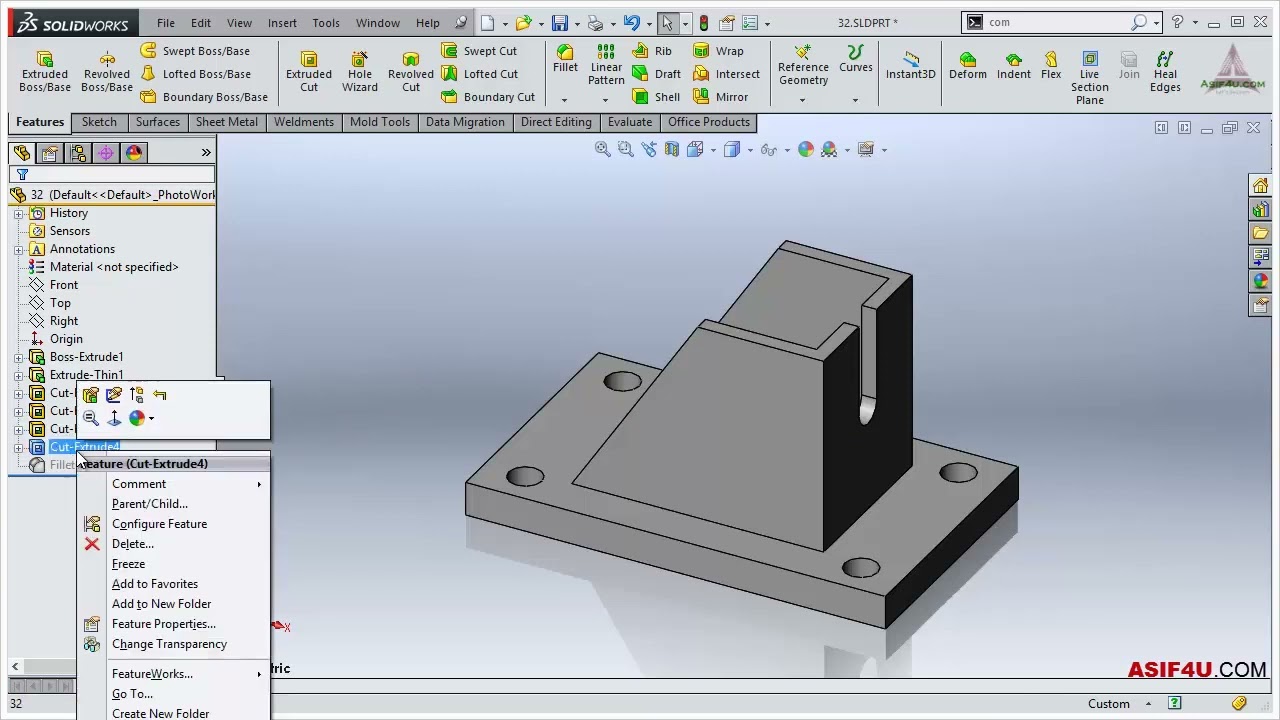This screenshot has height=720, width=1280.
Task: Open the PropertyManager tab icon
Action: coord(50,153)
